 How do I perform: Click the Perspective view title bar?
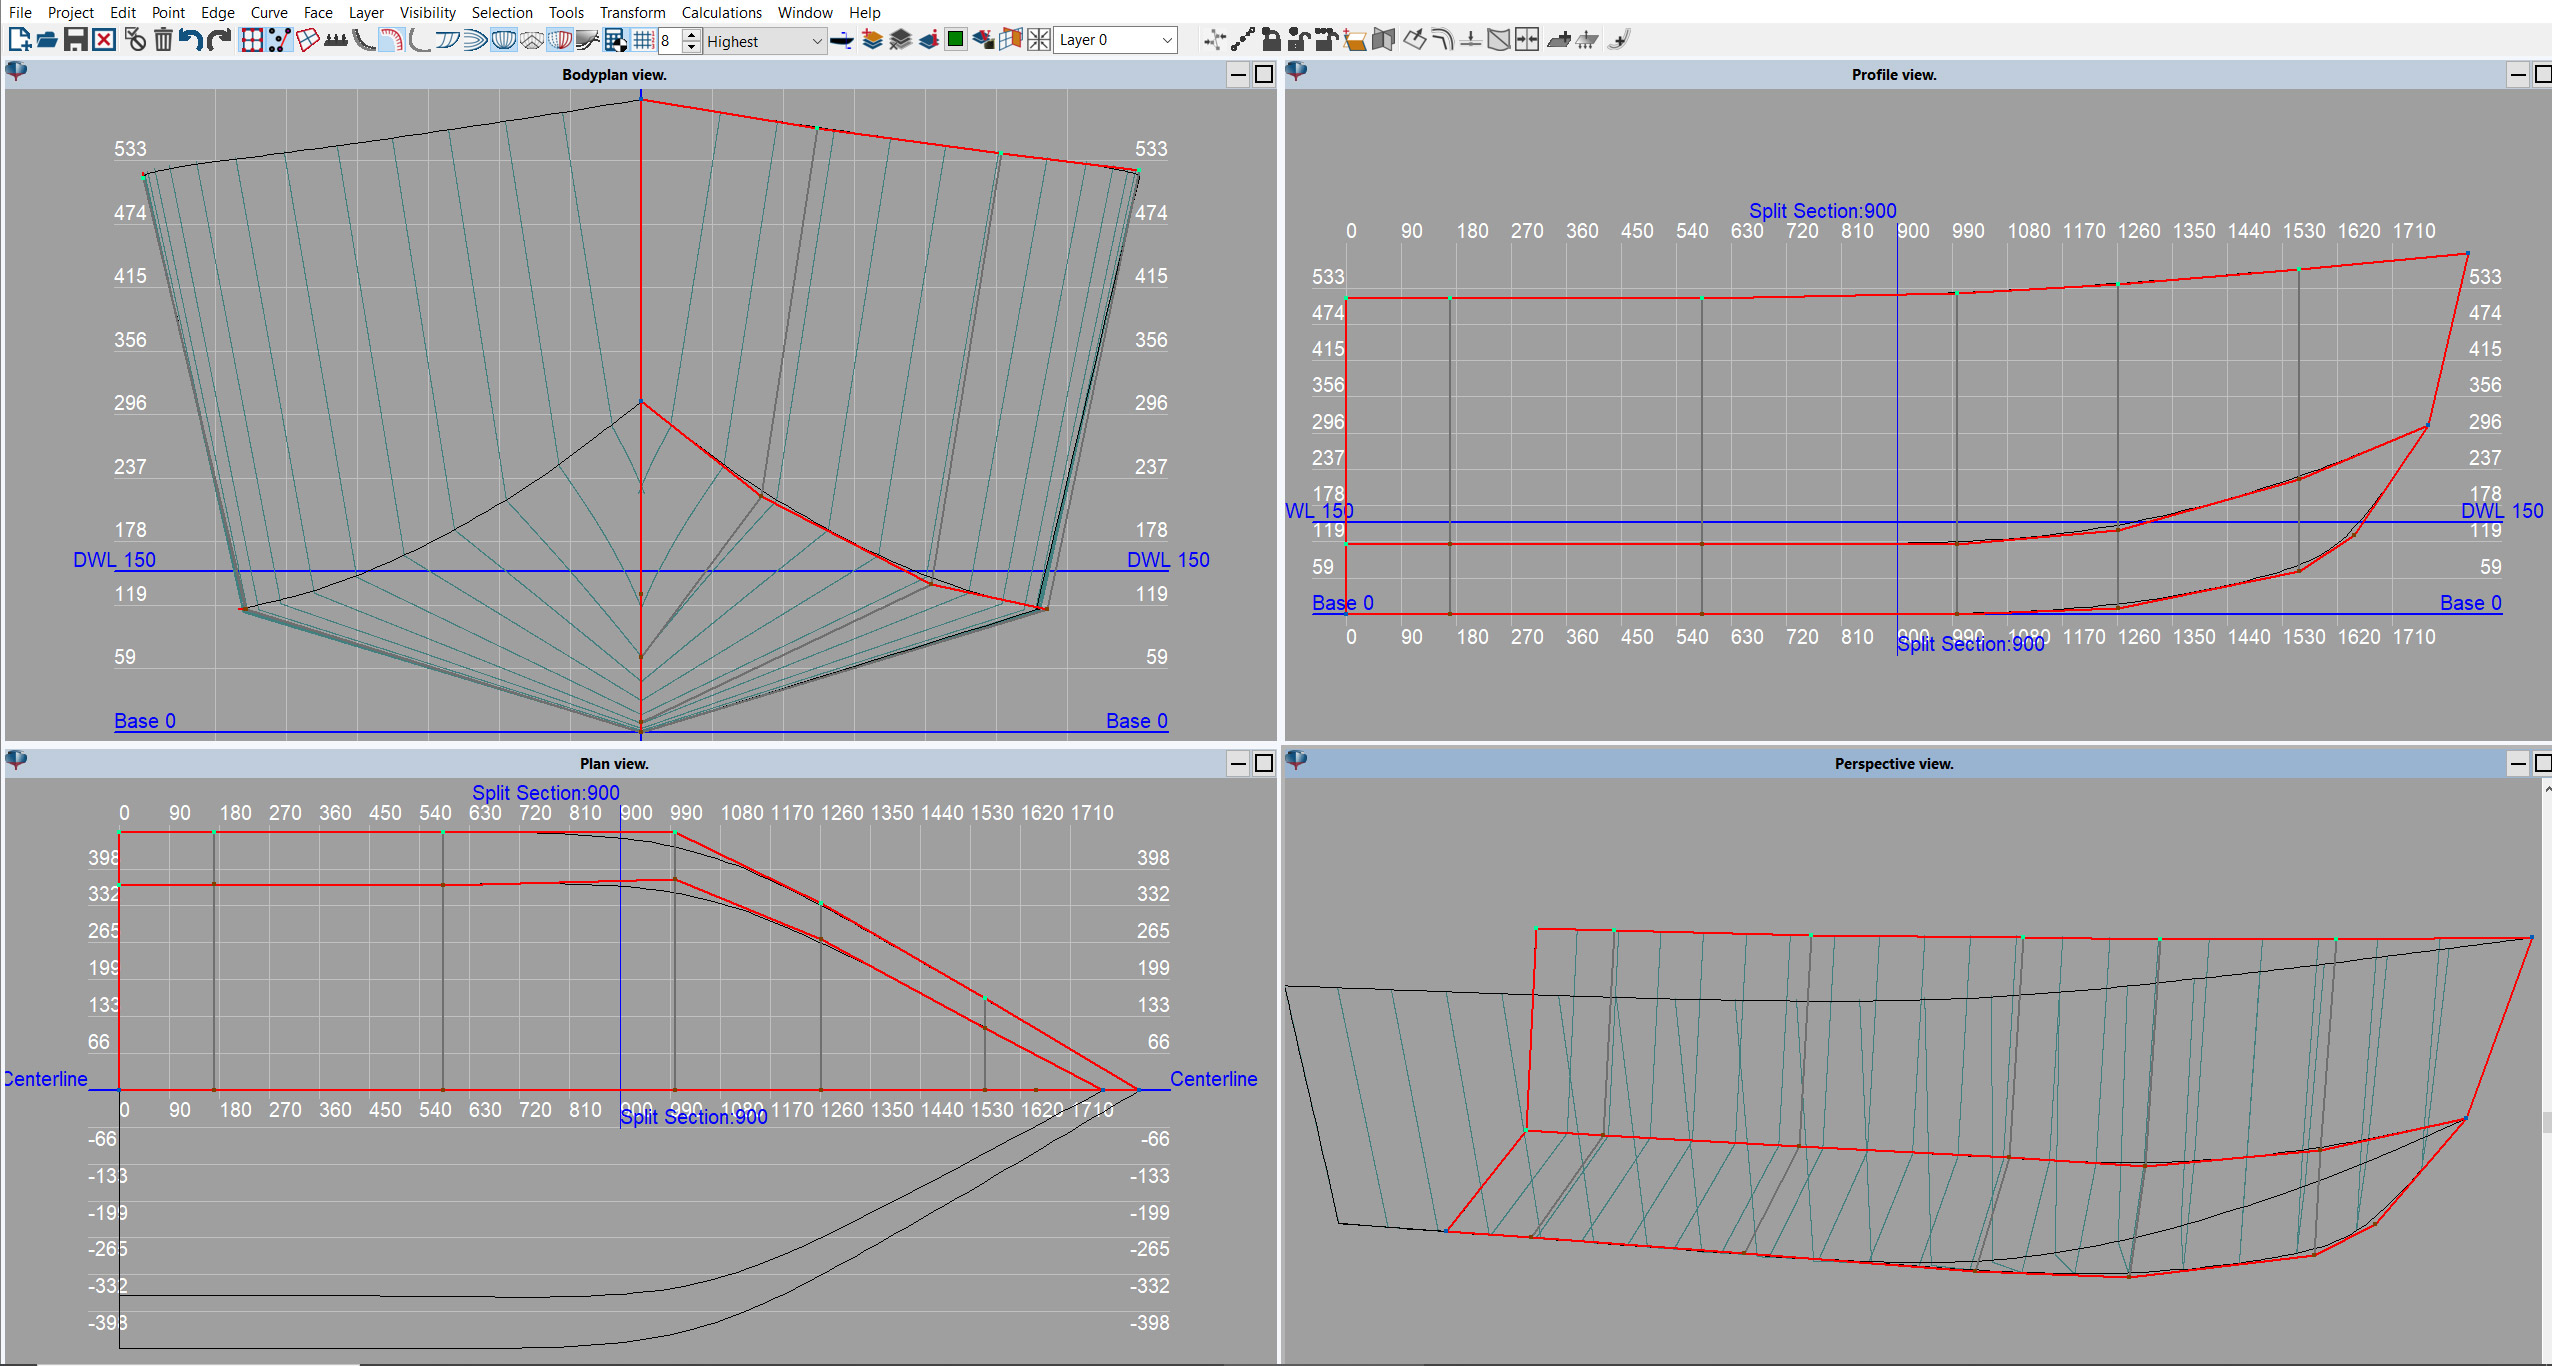coord(1893,763)
